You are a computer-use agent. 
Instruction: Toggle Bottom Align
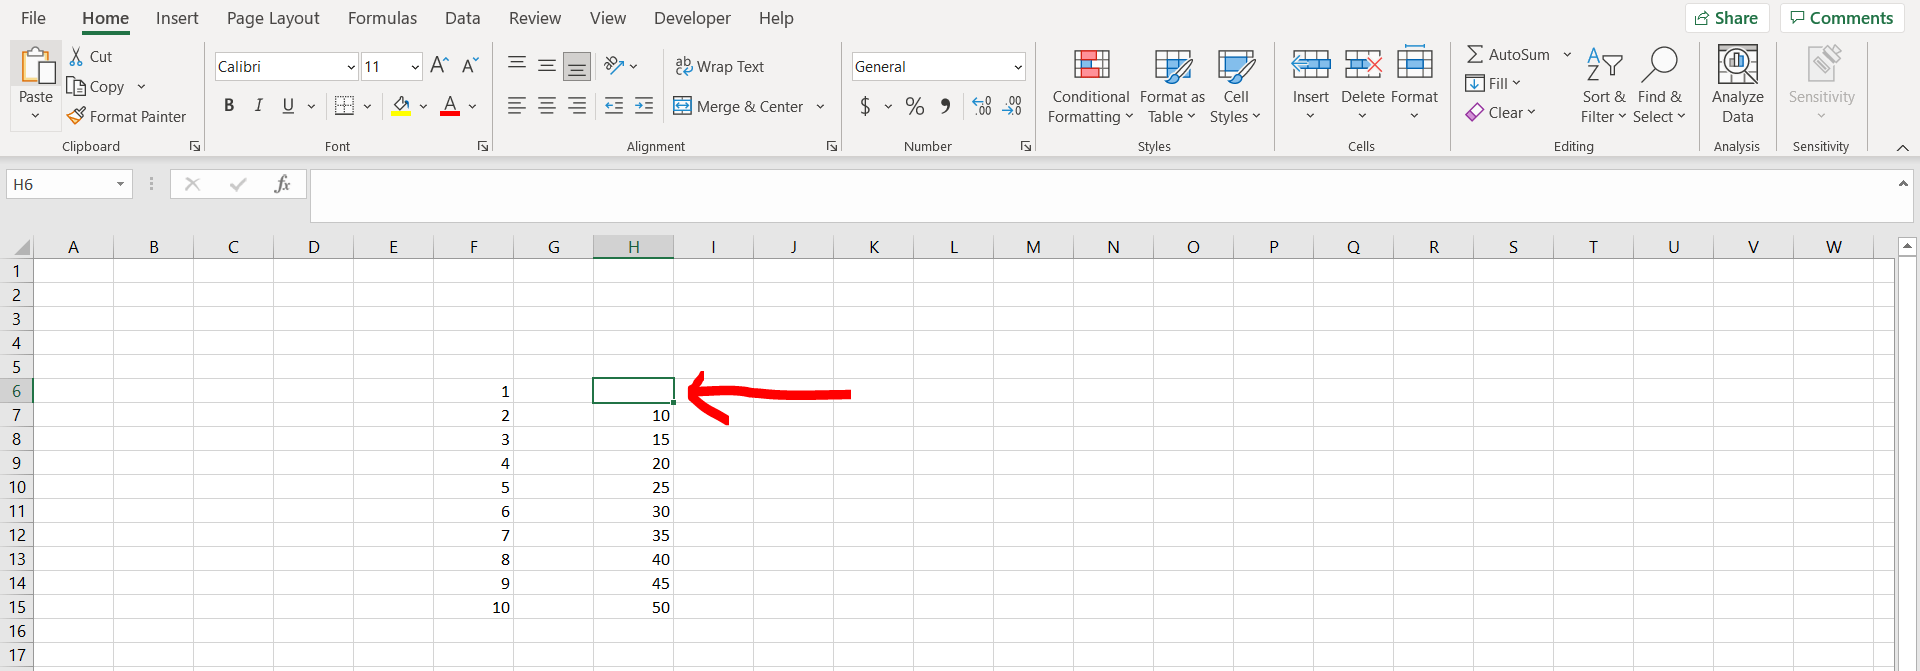577,66
